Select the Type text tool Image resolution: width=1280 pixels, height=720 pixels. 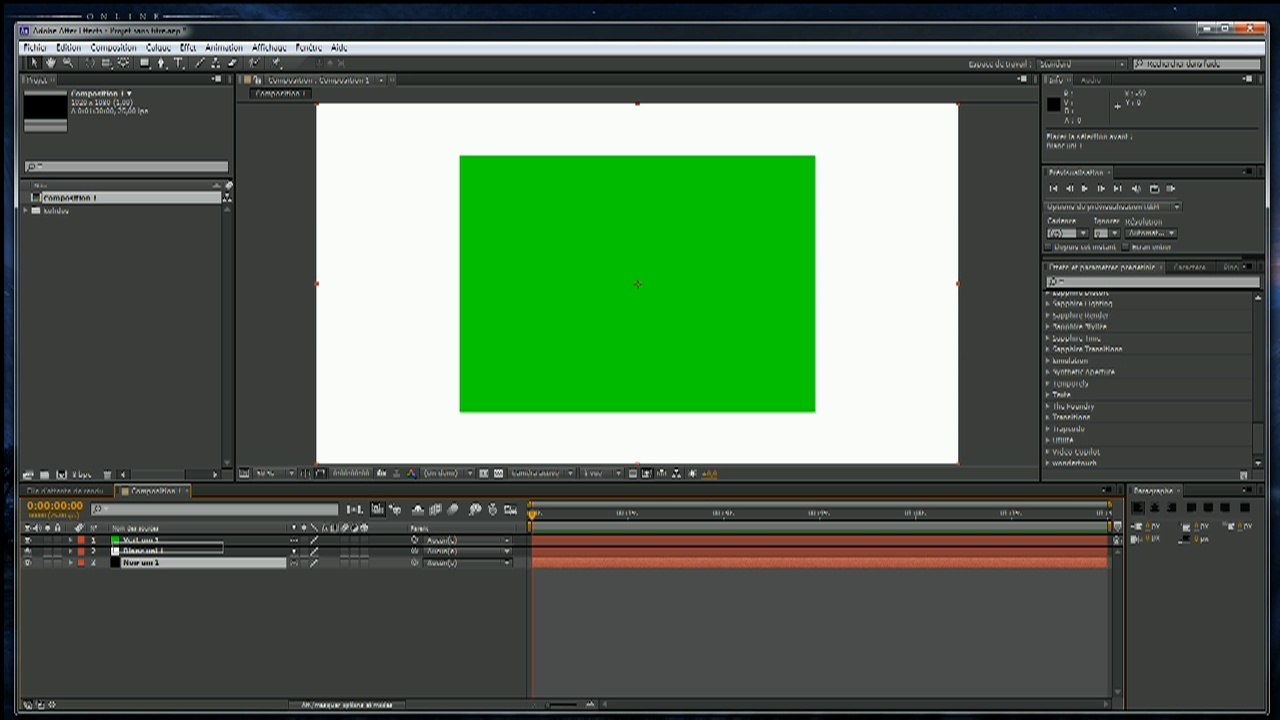pyautogui.click(x=179, y=63)
